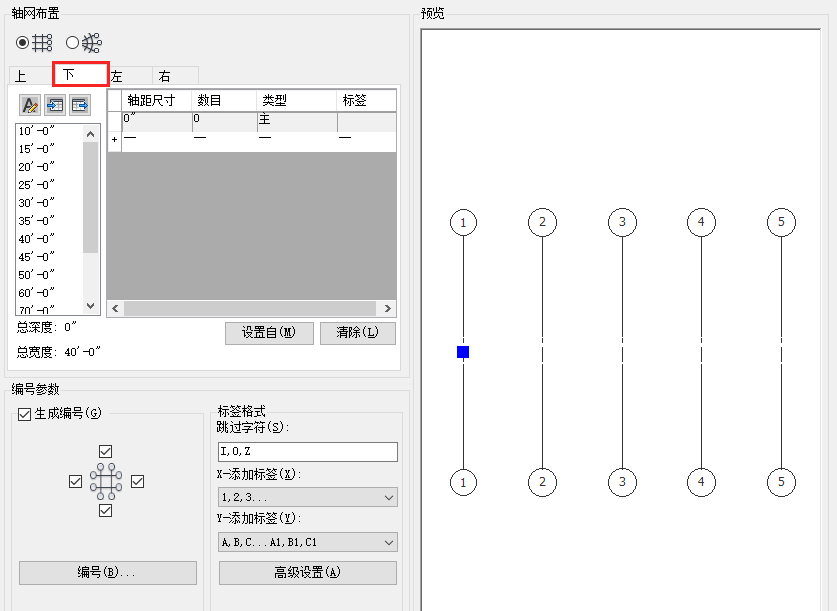Screen dimensions: 837x611
Task: Toggle the right bubble numbering checkbox
Action: tap(138, 481)
